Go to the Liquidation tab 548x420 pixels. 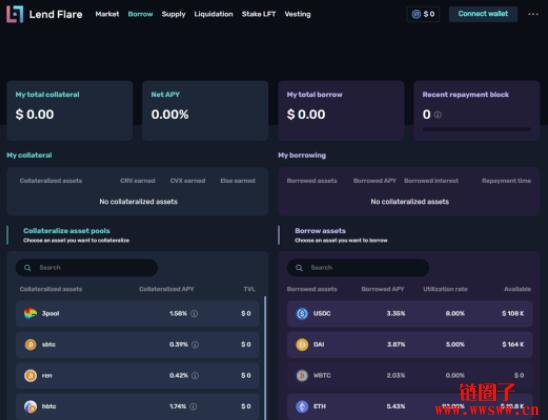click(x=214, y=14)
